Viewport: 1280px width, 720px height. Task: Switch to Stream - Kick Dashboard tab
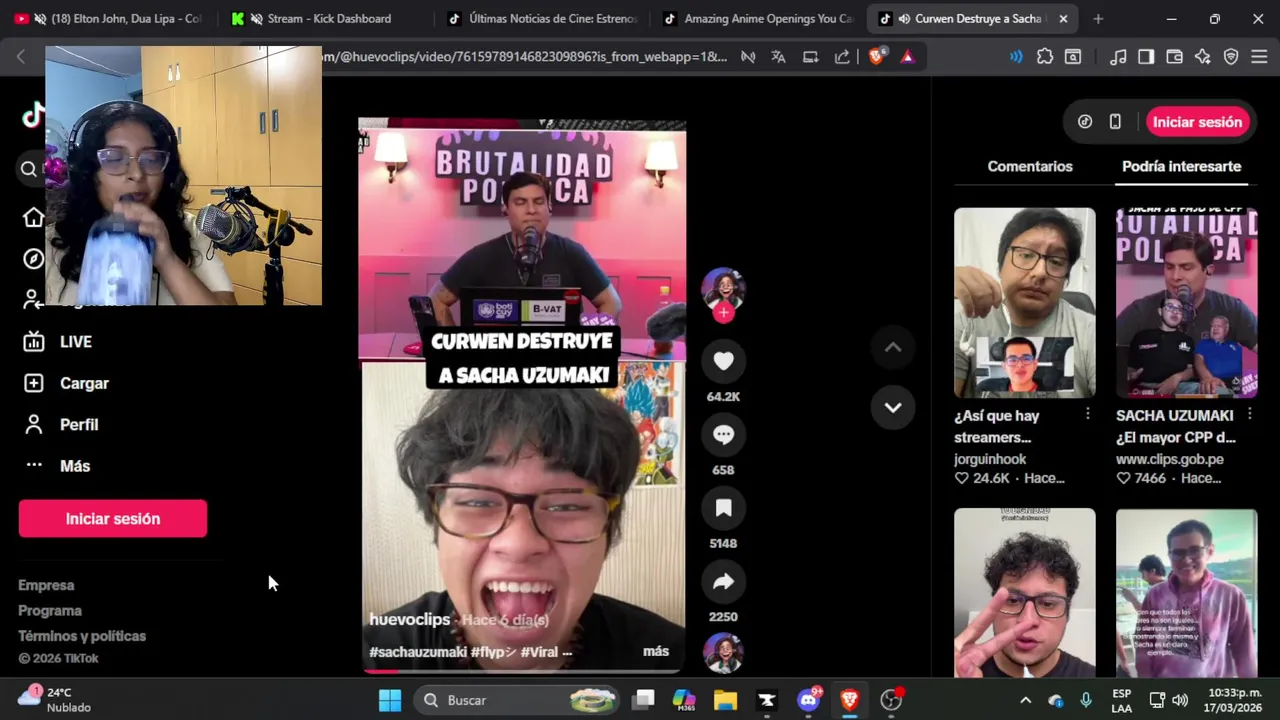click(320, 19)
